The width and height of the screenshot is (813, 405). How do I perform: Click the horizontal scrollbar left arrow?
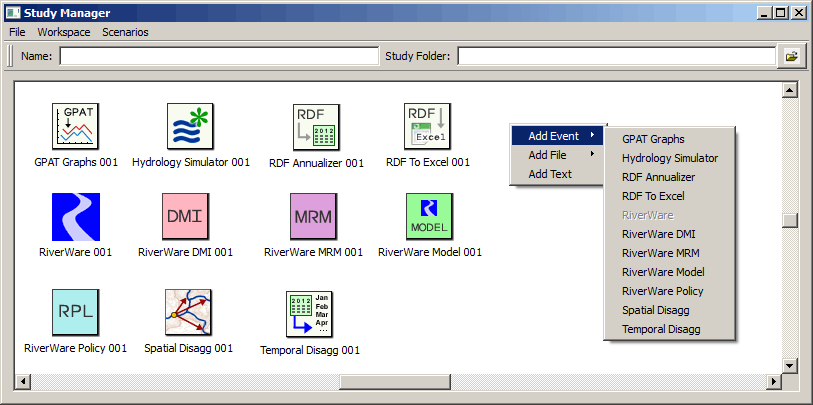pos(22,382)
